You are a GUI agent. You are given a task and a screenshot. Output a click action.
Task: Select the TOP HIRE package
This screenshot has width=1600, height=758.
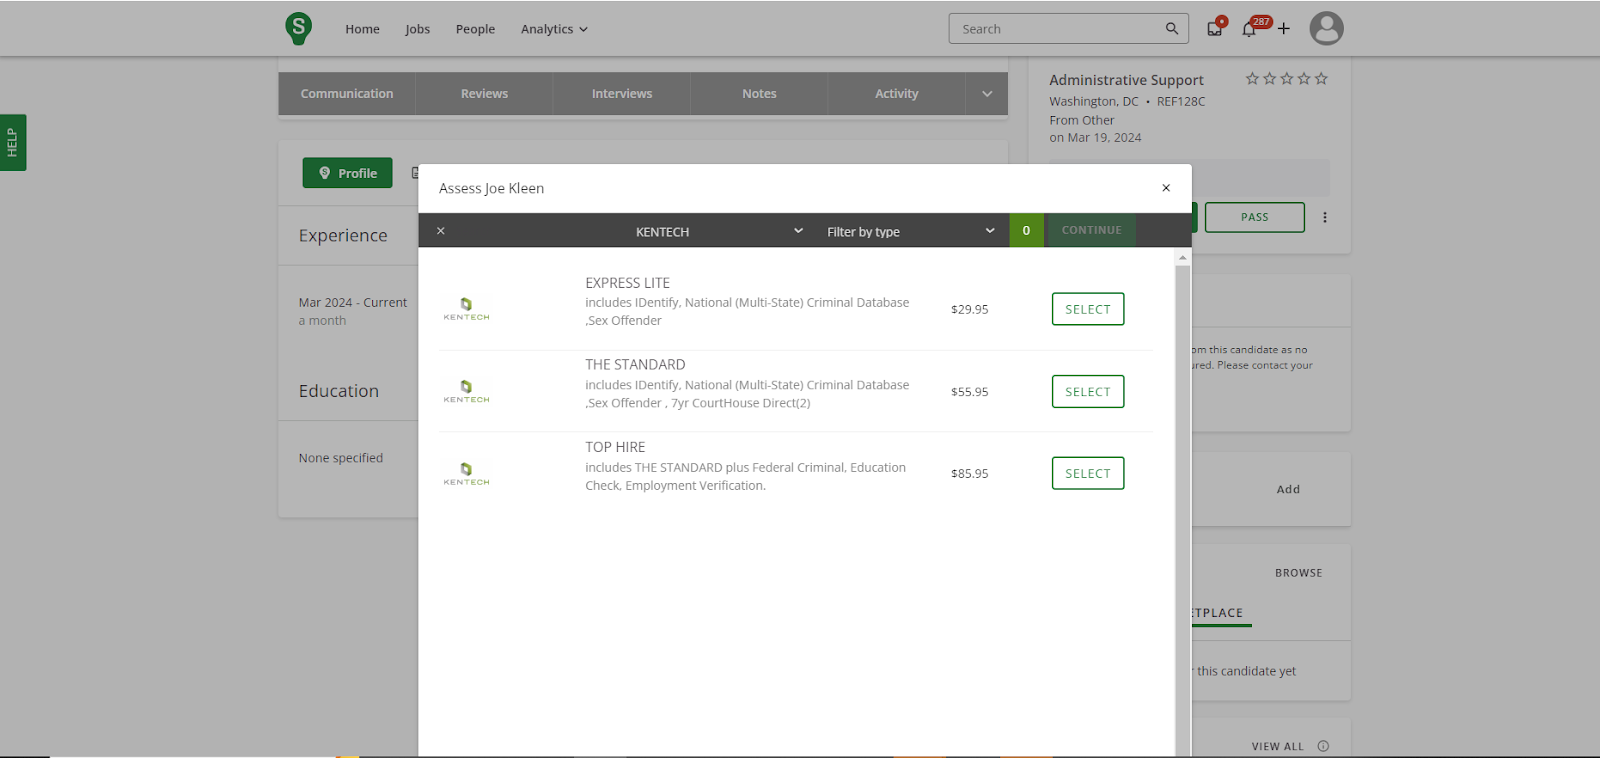tap(1087, 473)
